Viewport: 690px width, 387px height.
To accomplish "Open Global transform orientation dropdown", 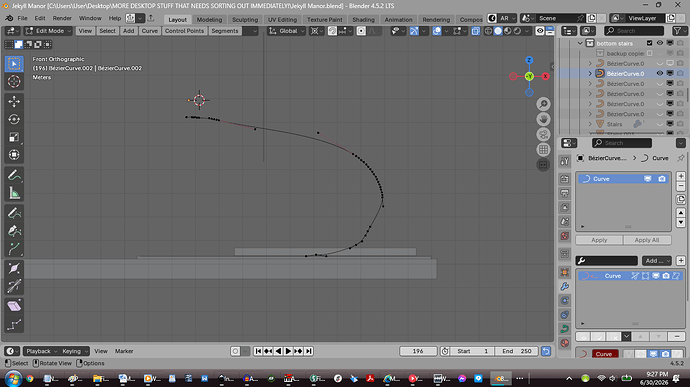I will [x=286, y=31].
